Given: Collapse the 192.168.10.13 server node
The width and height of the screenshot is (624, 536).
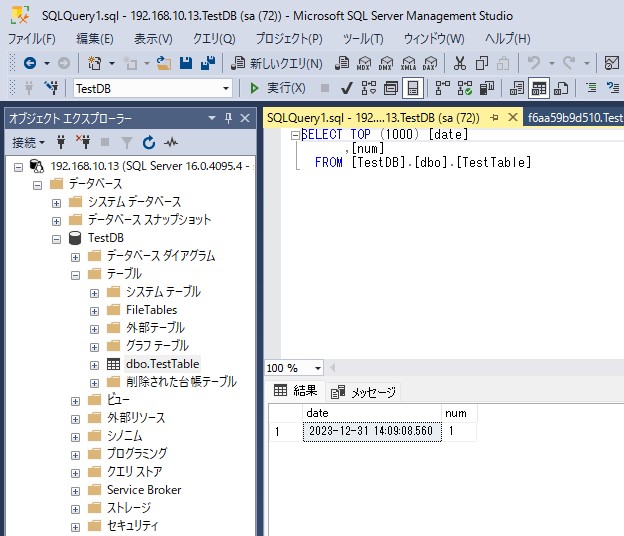Looking at the screenshot, I should click(x=18, y=167).
